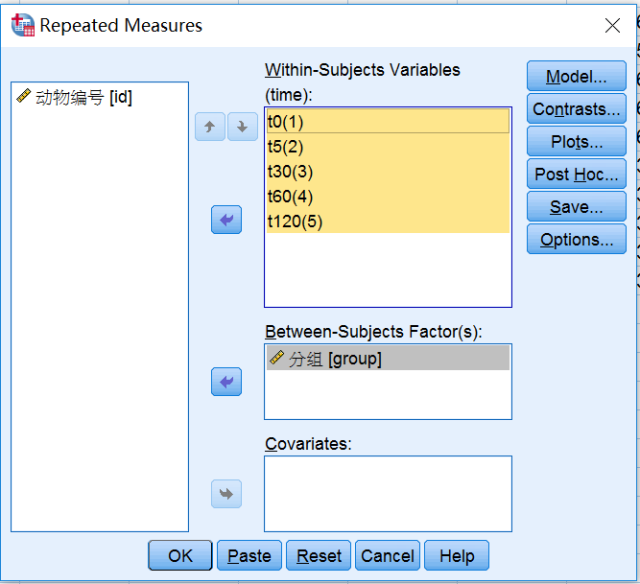
Task: Click the arrow button beside Covariates
Action: pyautogui.click(x=227, y=494)
